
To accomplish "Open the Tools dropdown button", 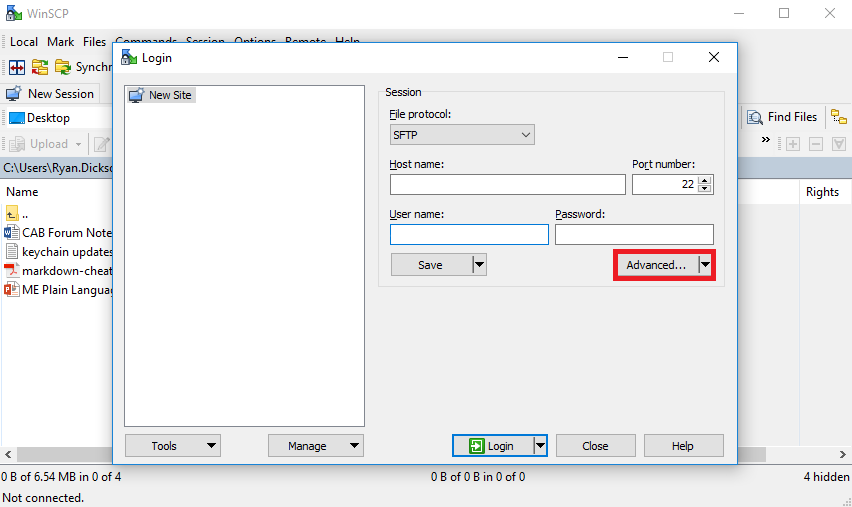I will pos(173,446).
